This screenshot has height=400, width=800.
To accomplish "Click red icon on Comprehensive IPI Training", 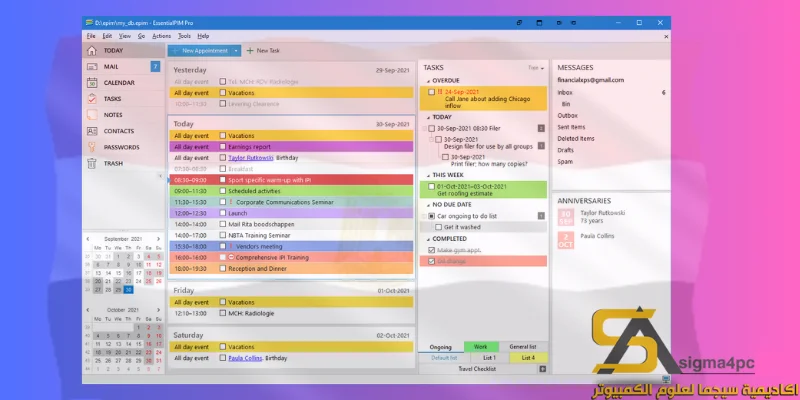I will [231, 257].
